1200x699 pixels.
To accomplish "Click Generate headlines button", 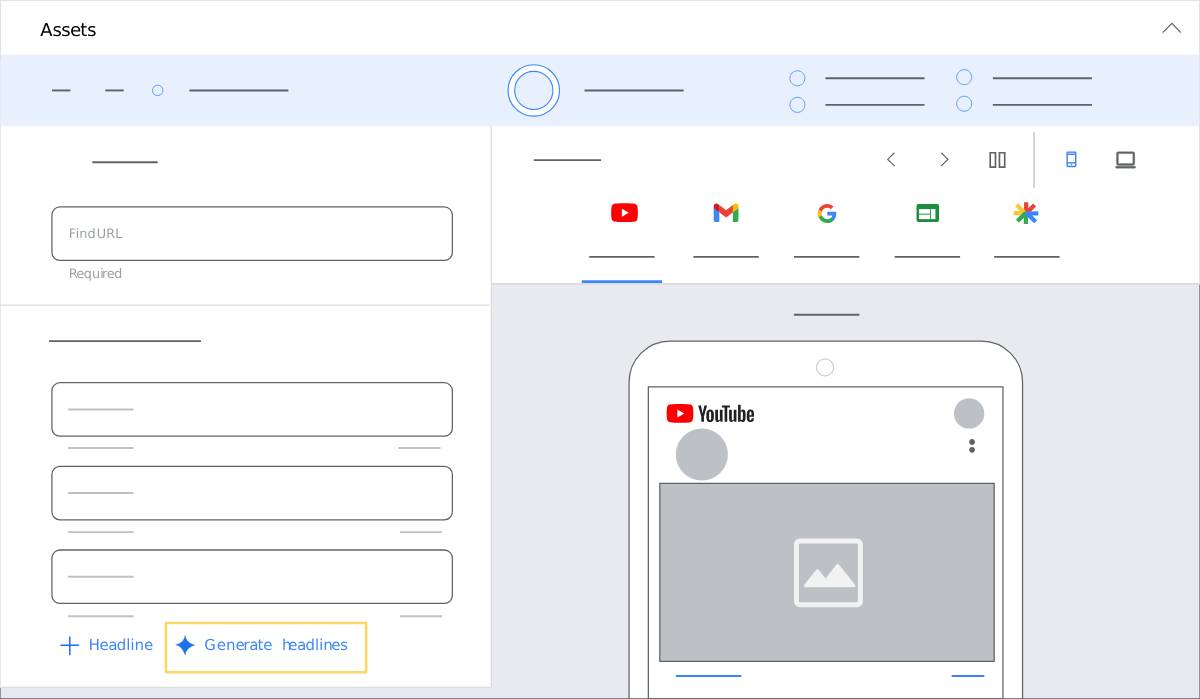I will (x=266, y=647).
